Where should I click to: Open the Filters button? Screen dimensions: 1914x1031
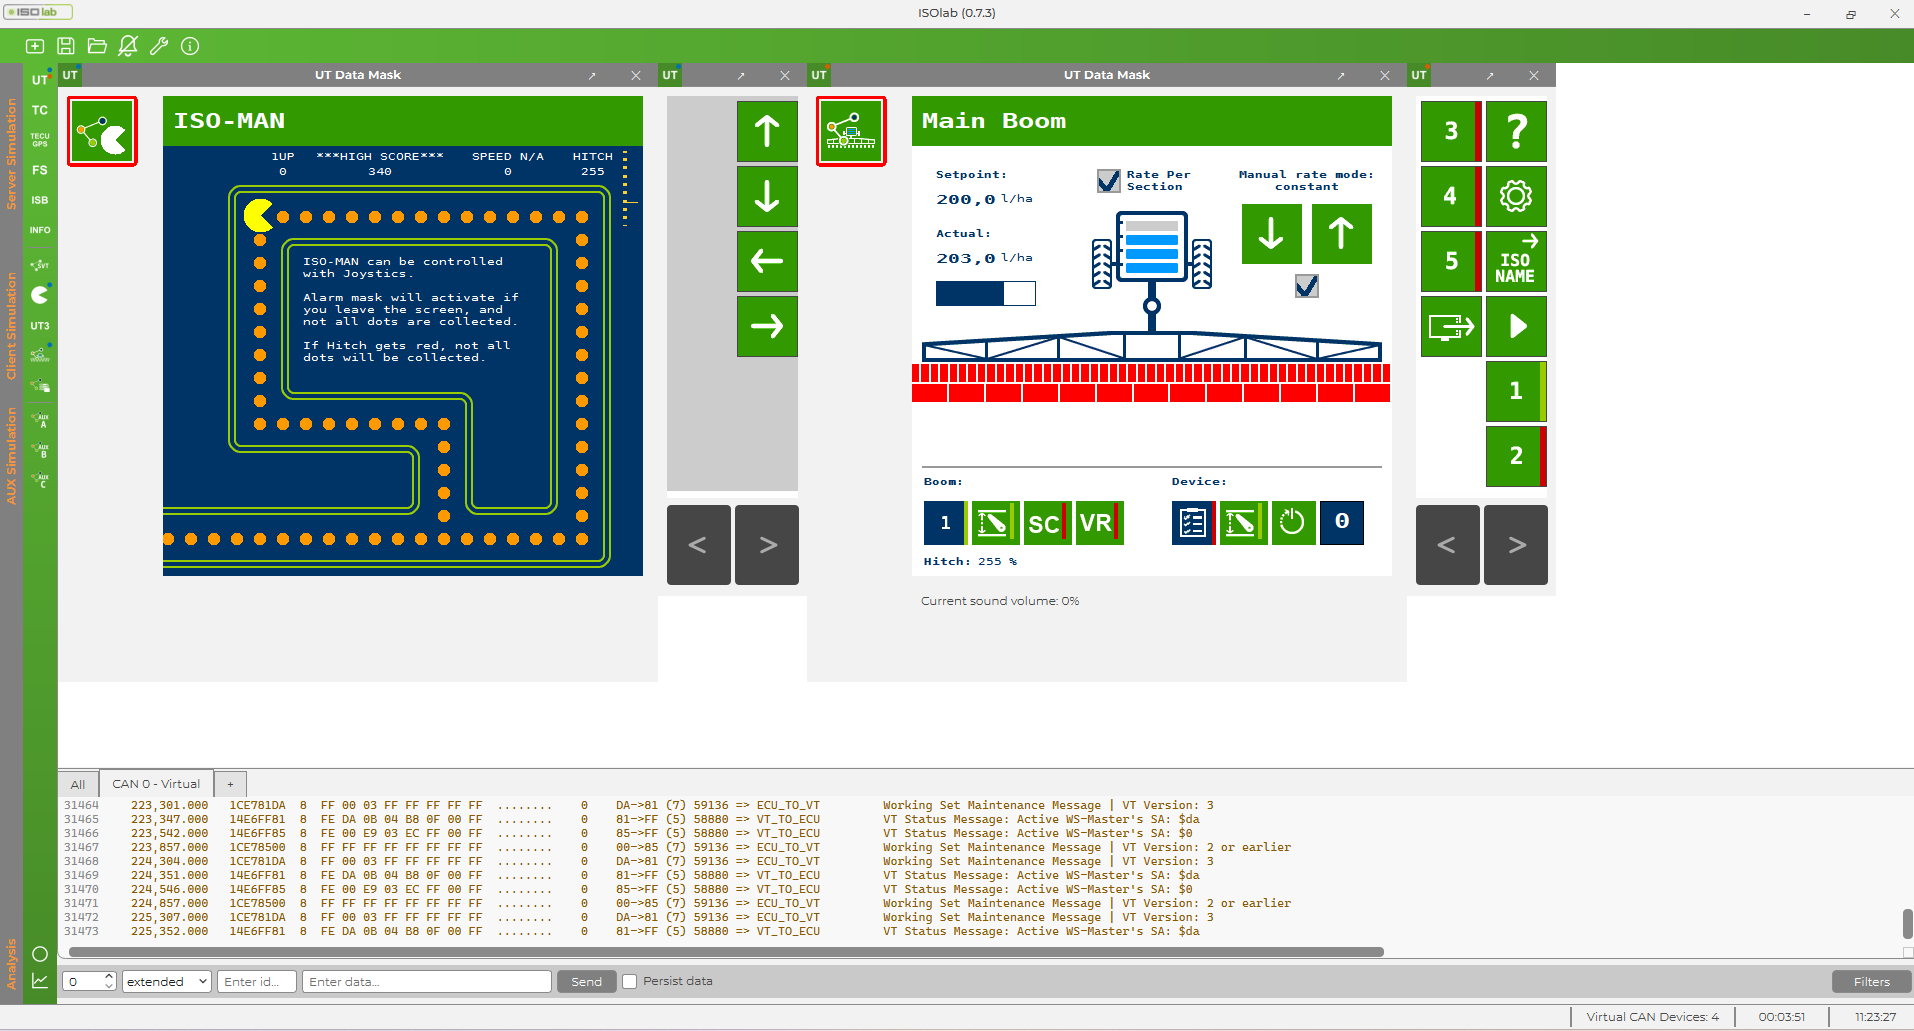coord(1871,981)
